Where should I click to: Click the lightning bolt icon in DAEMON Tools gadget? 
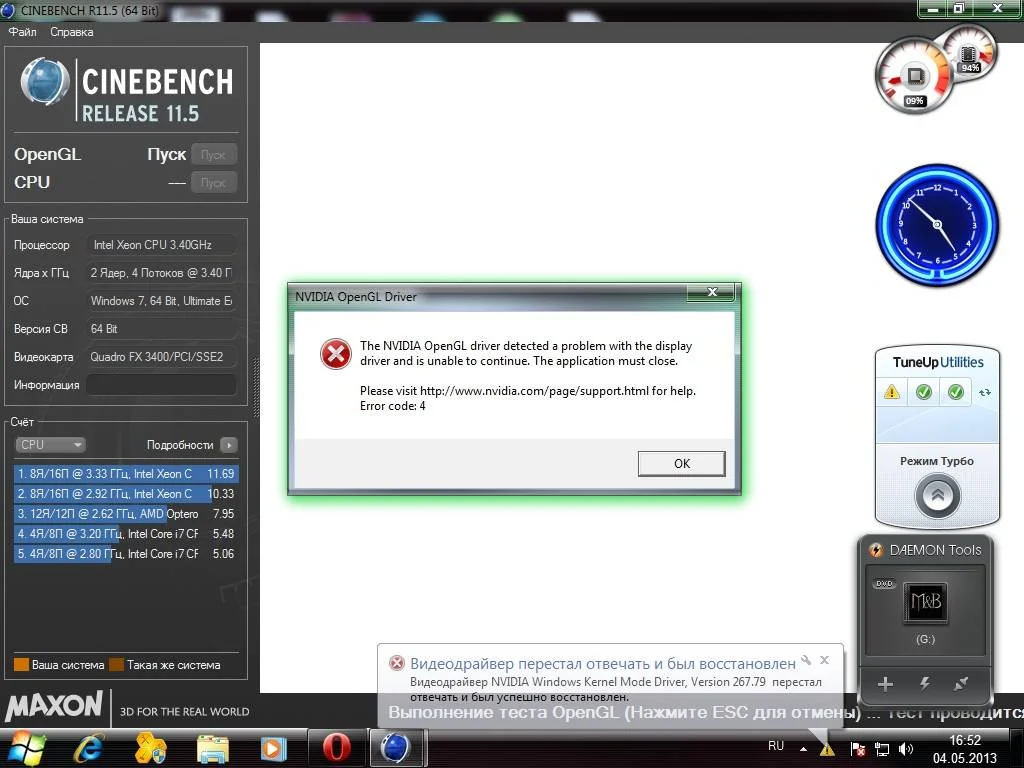(924, 684)
